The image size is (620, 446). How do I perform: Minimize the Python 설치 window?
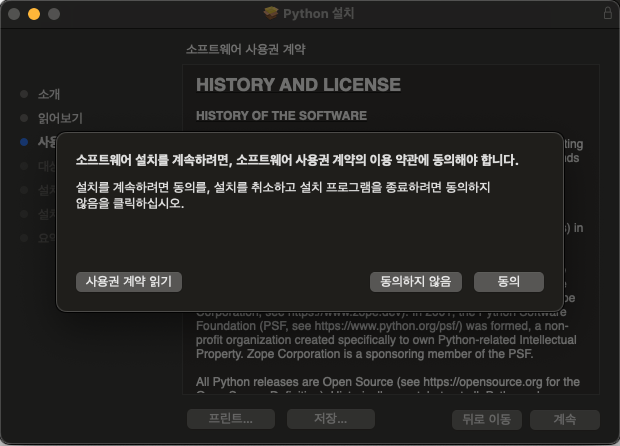34,14
